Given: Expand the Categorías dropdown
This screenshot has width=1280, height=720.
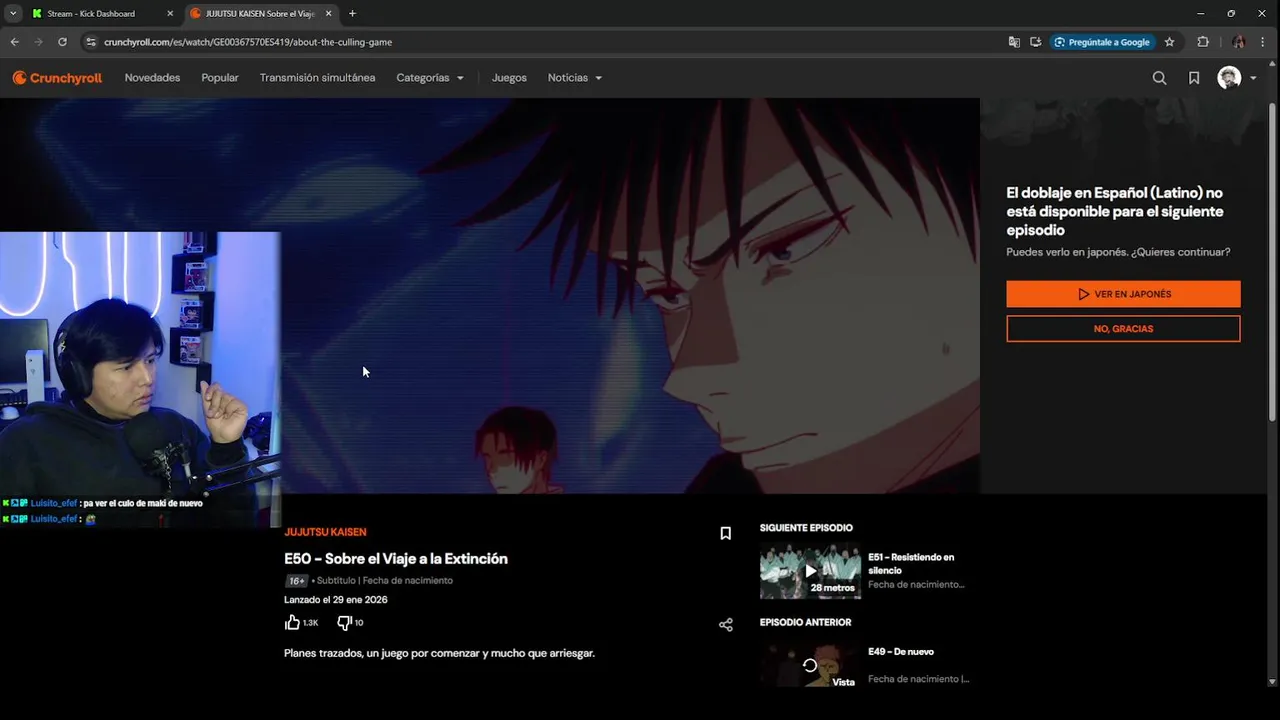Looking at the screenshot, I should click(430, 78).
